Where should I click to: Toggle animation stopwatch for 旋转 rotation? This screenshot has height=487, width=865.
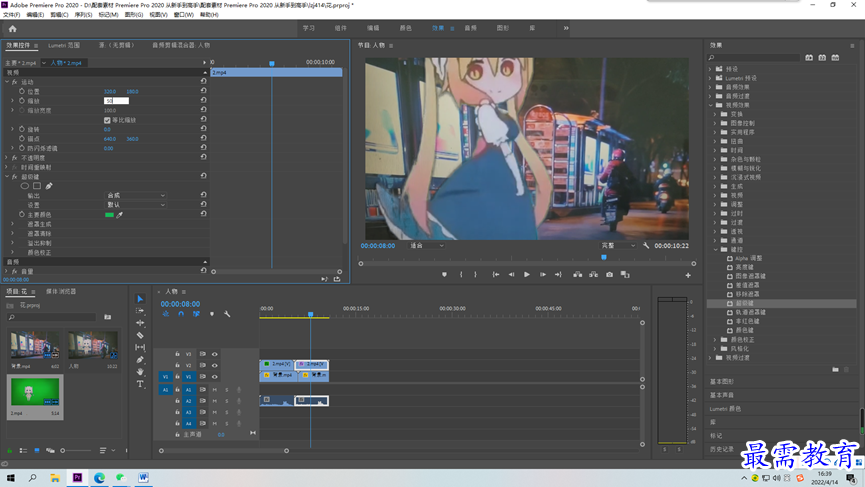click(x=22, y=129)
